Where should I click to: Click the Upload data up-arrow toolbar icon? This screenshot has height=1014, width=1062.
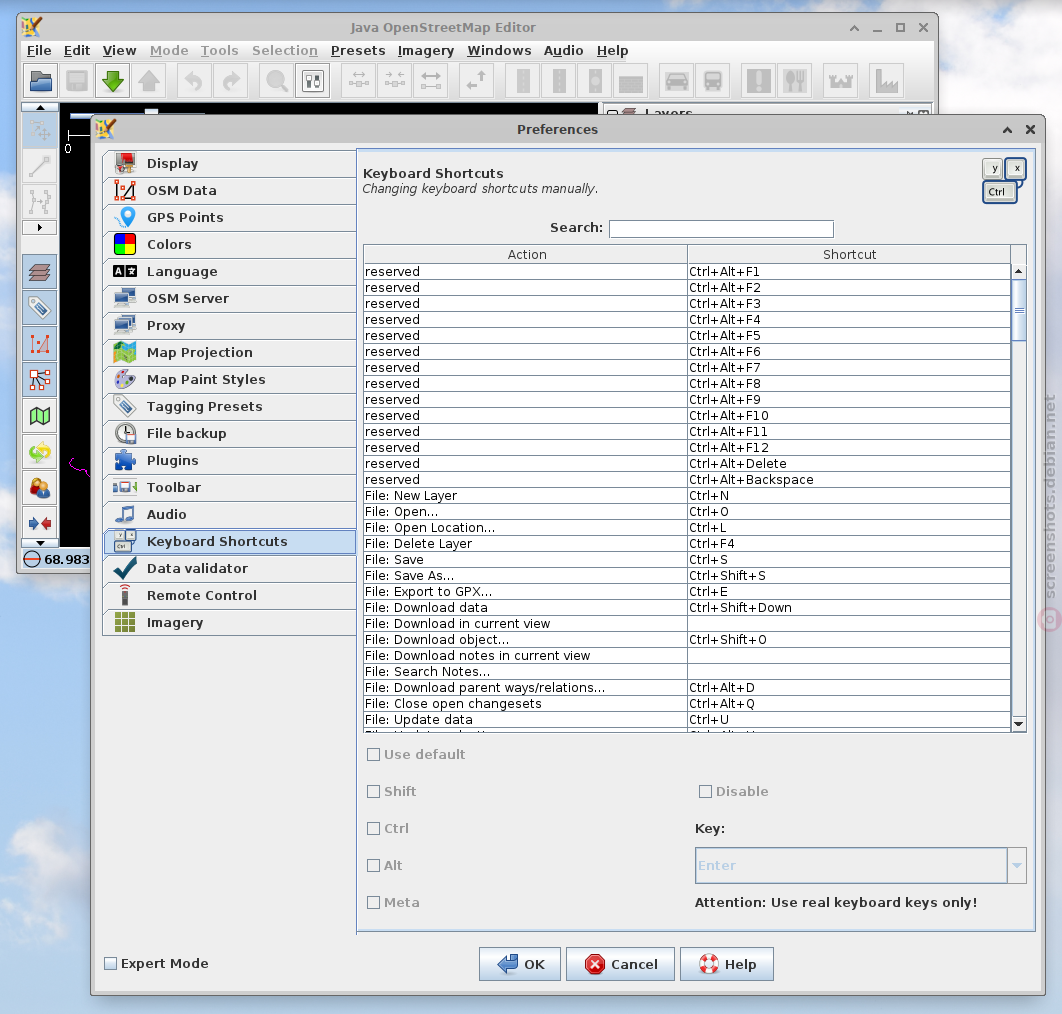click(x=149, y=81)
